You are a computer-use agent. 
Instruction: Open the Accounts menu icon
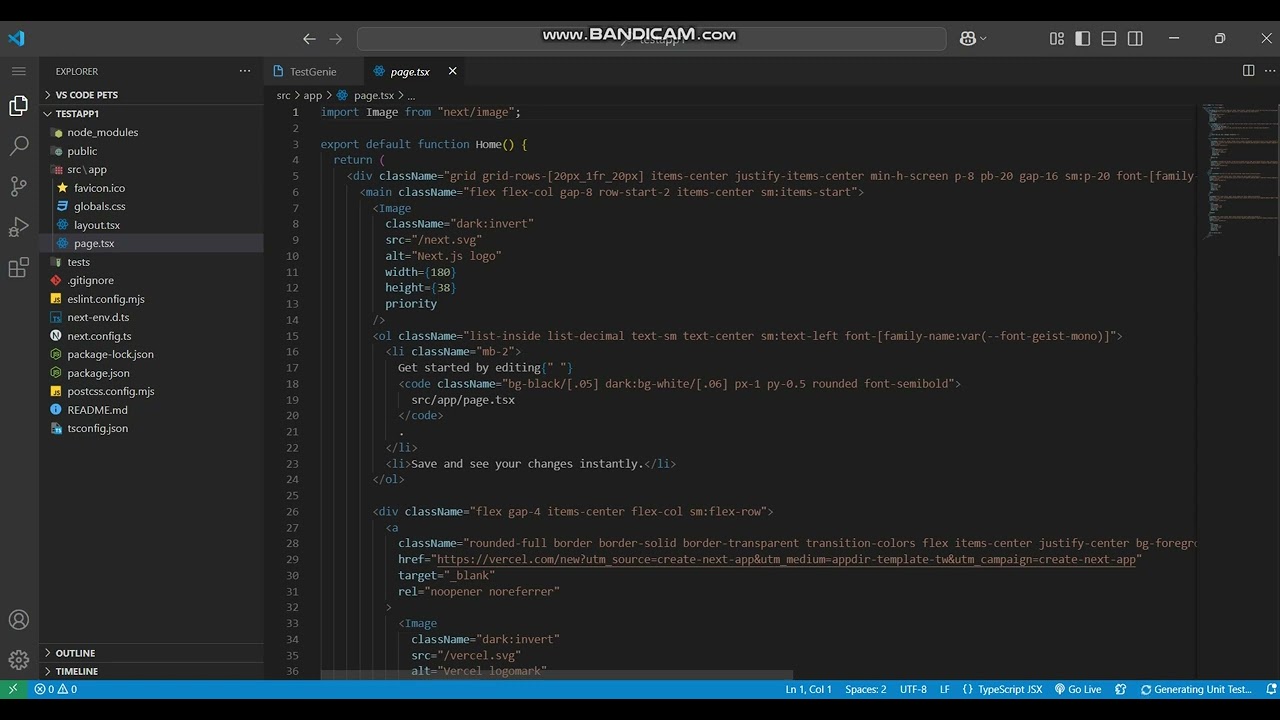18,620
